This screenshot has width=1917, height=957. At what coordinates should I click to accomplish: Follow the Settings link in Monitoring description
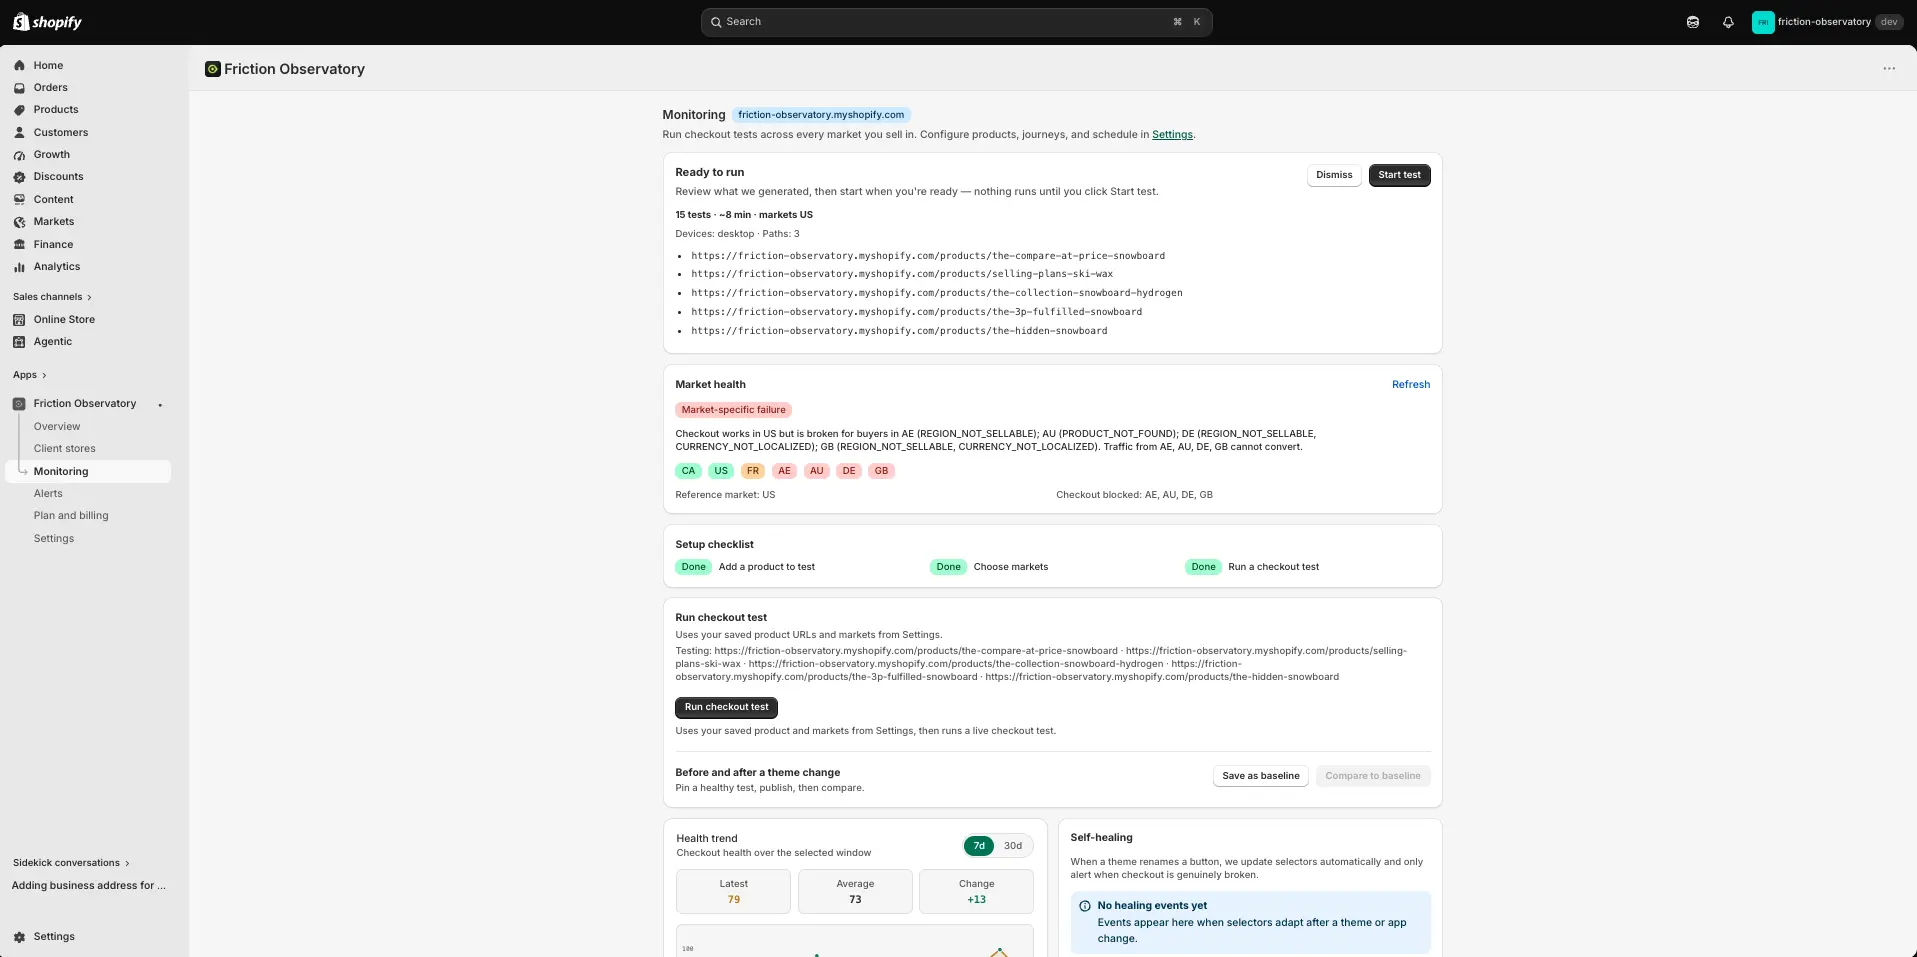point(1172,135)
